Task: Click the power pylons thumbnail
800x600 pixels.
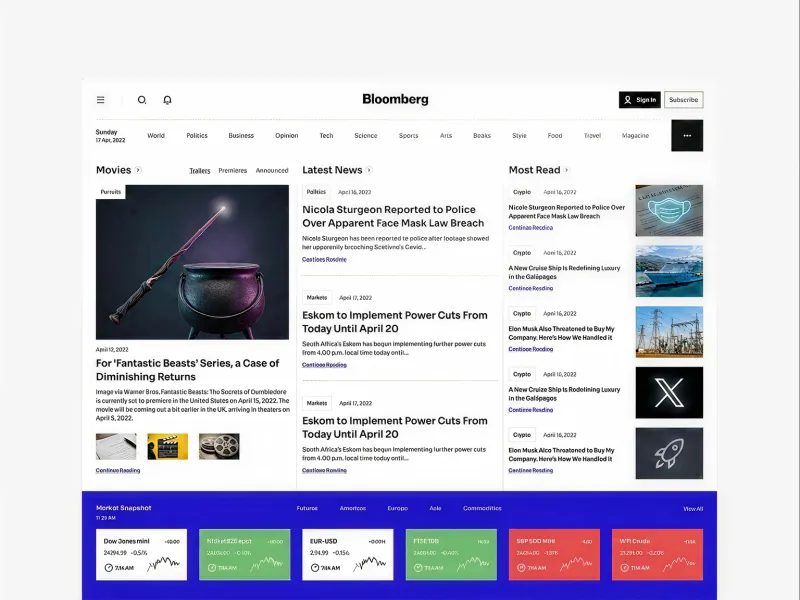Action: 669,332
